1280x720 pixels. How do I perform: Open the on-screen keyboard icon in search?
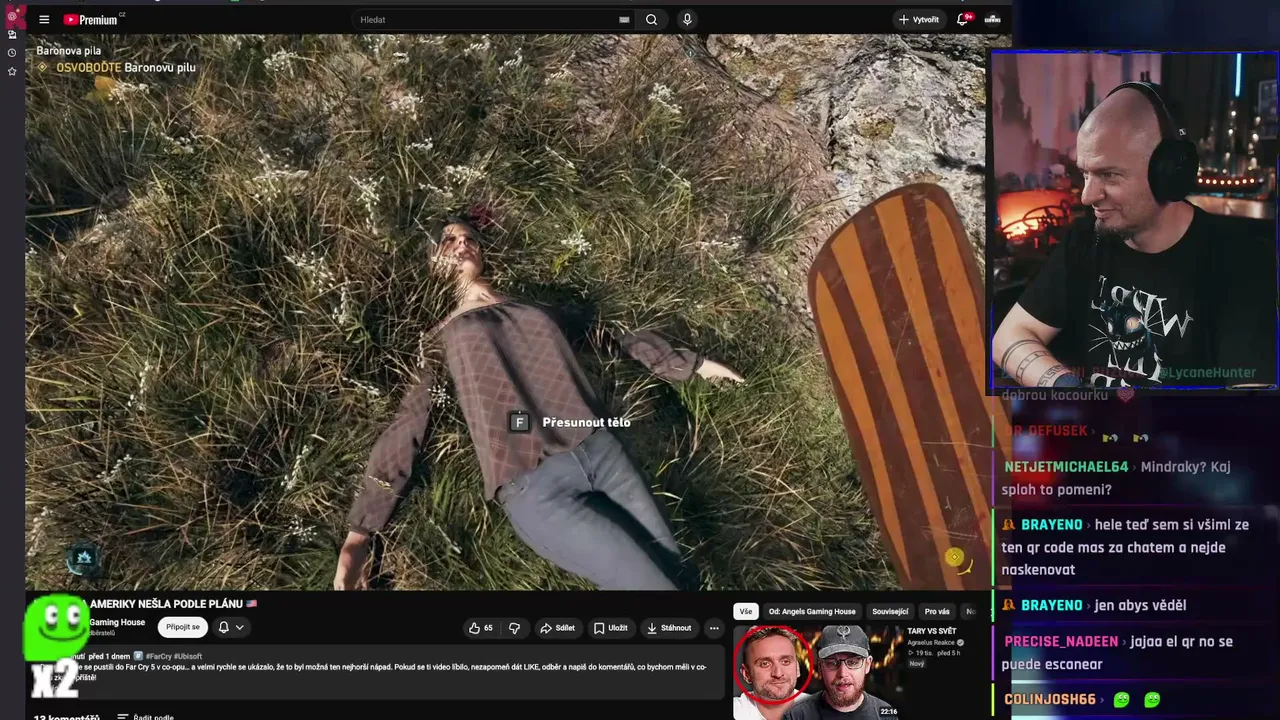click(x=624, y=19)
